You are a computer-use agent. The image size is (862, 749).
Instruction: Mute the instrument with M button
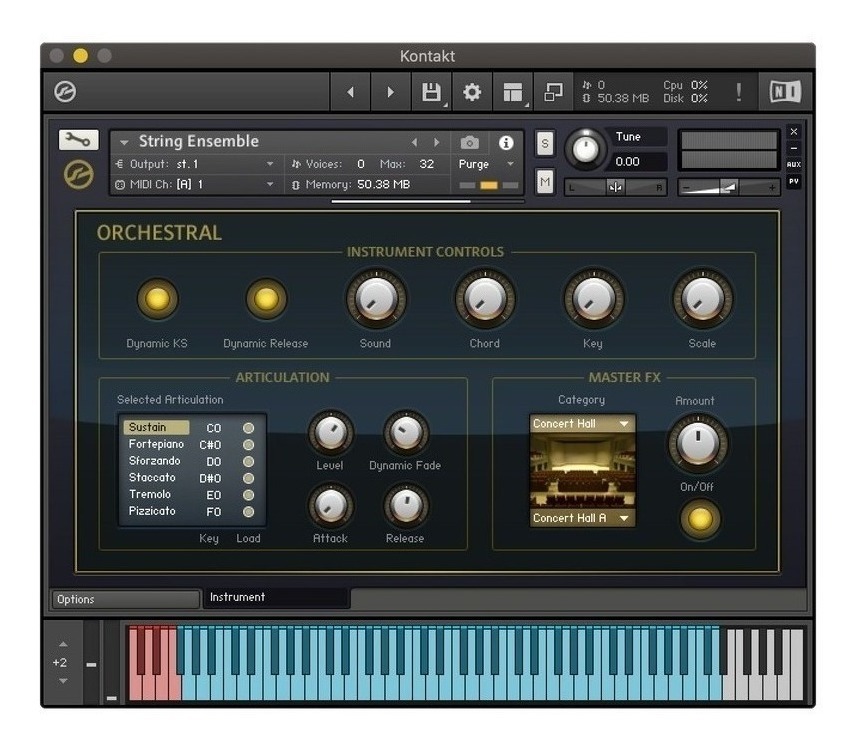(x=544, y=181)
